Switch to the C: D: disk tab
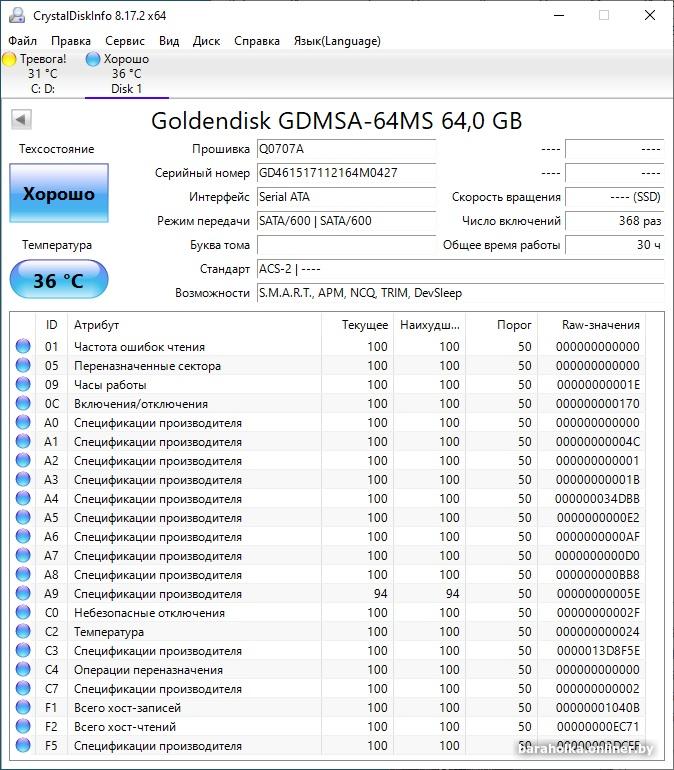Screen dimensions: 674x770 pyautogui.click(x=43, y=74)
